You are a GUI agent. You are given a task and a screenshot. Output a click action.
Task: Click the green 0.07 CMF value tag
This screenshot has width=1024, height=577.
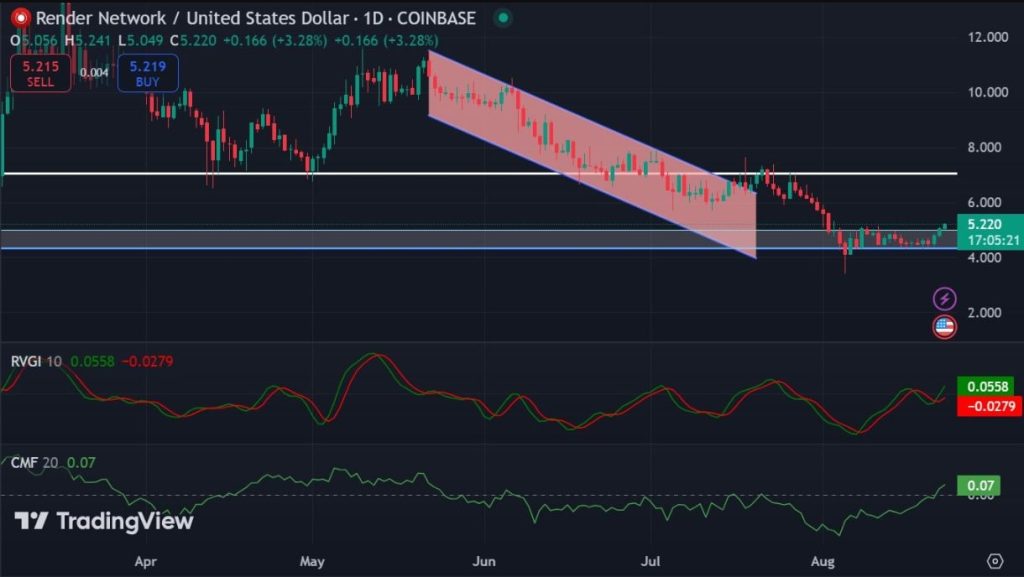coord(978,486)
